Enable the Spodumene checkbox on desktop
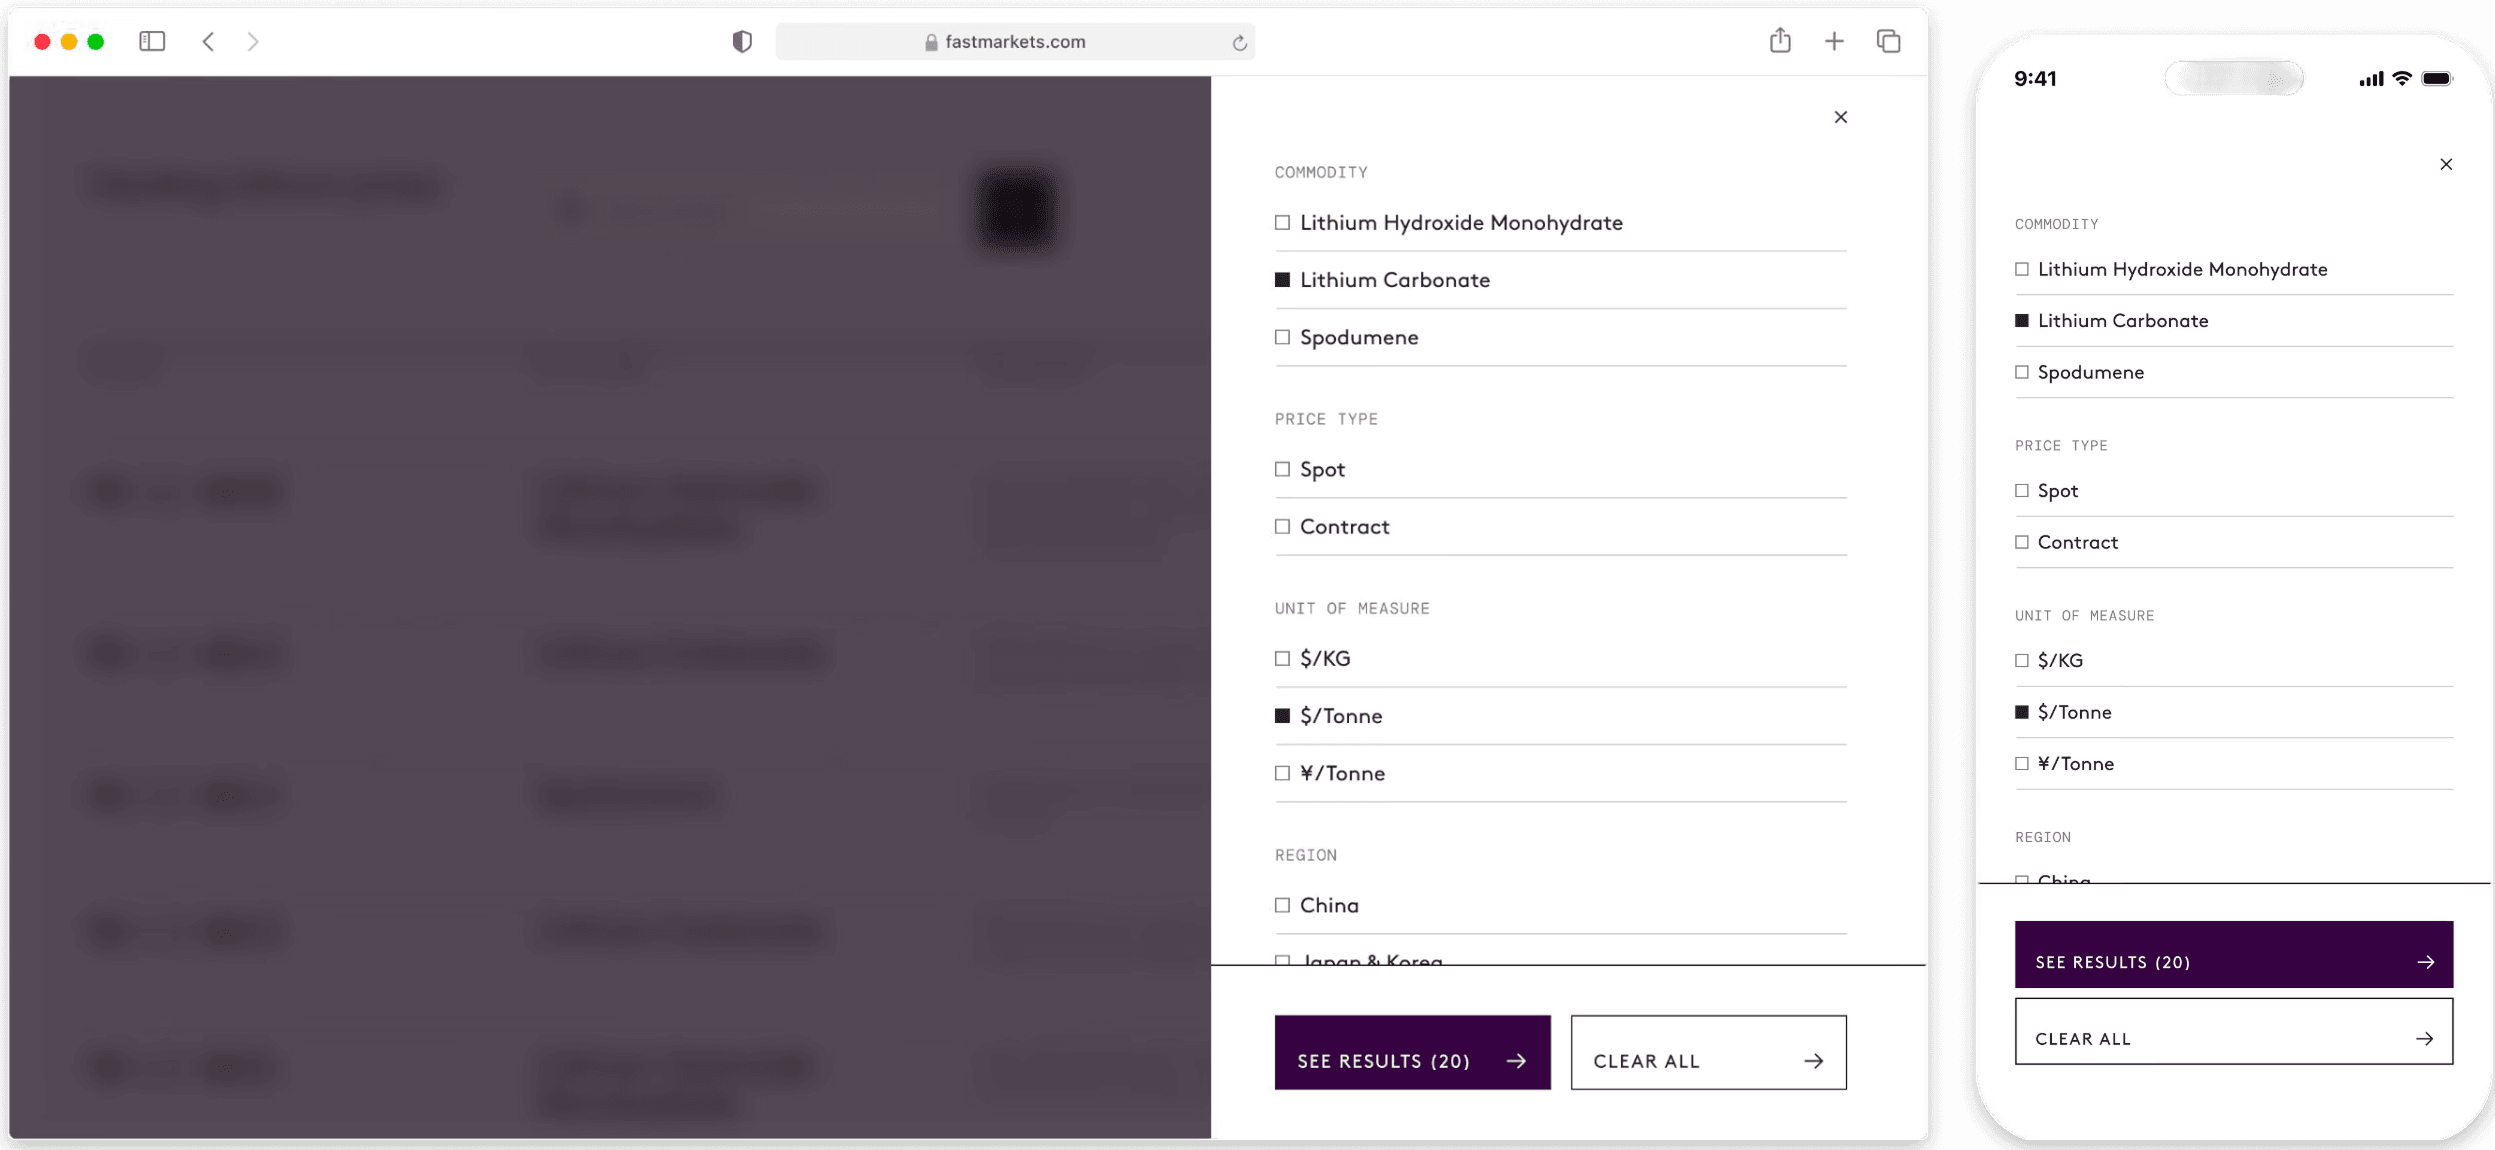Screen dimensions: 2495x1150 1282,337
